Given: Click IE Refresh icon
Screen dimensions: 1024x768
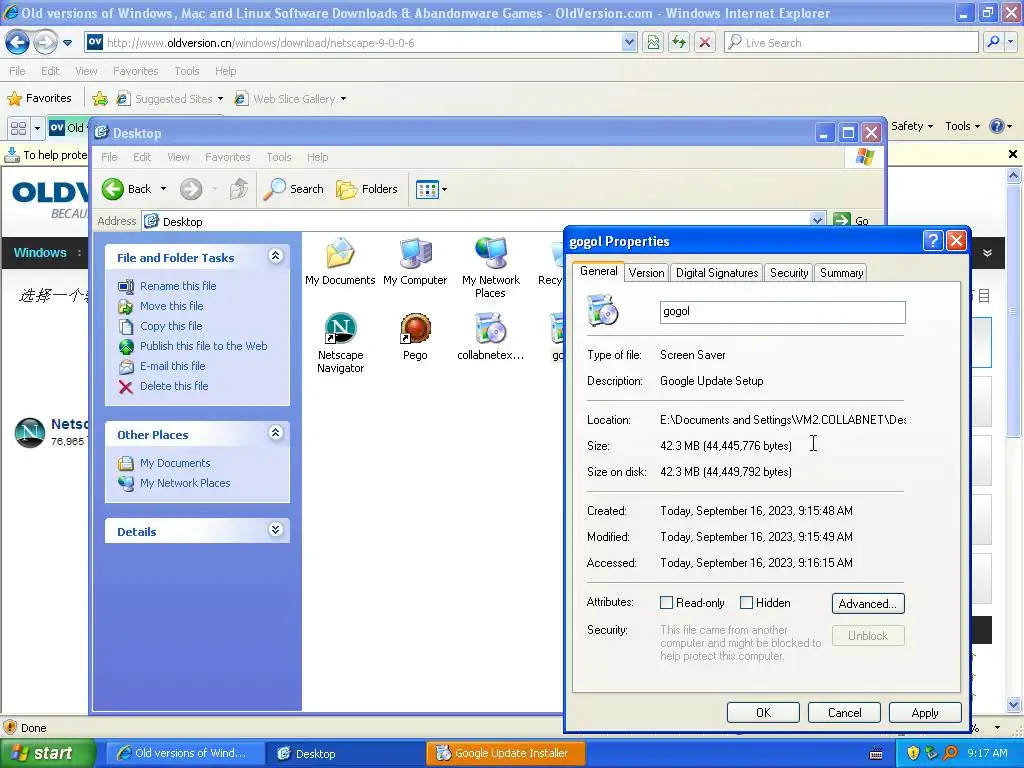Looking at the screenshot, I should 679,42.
